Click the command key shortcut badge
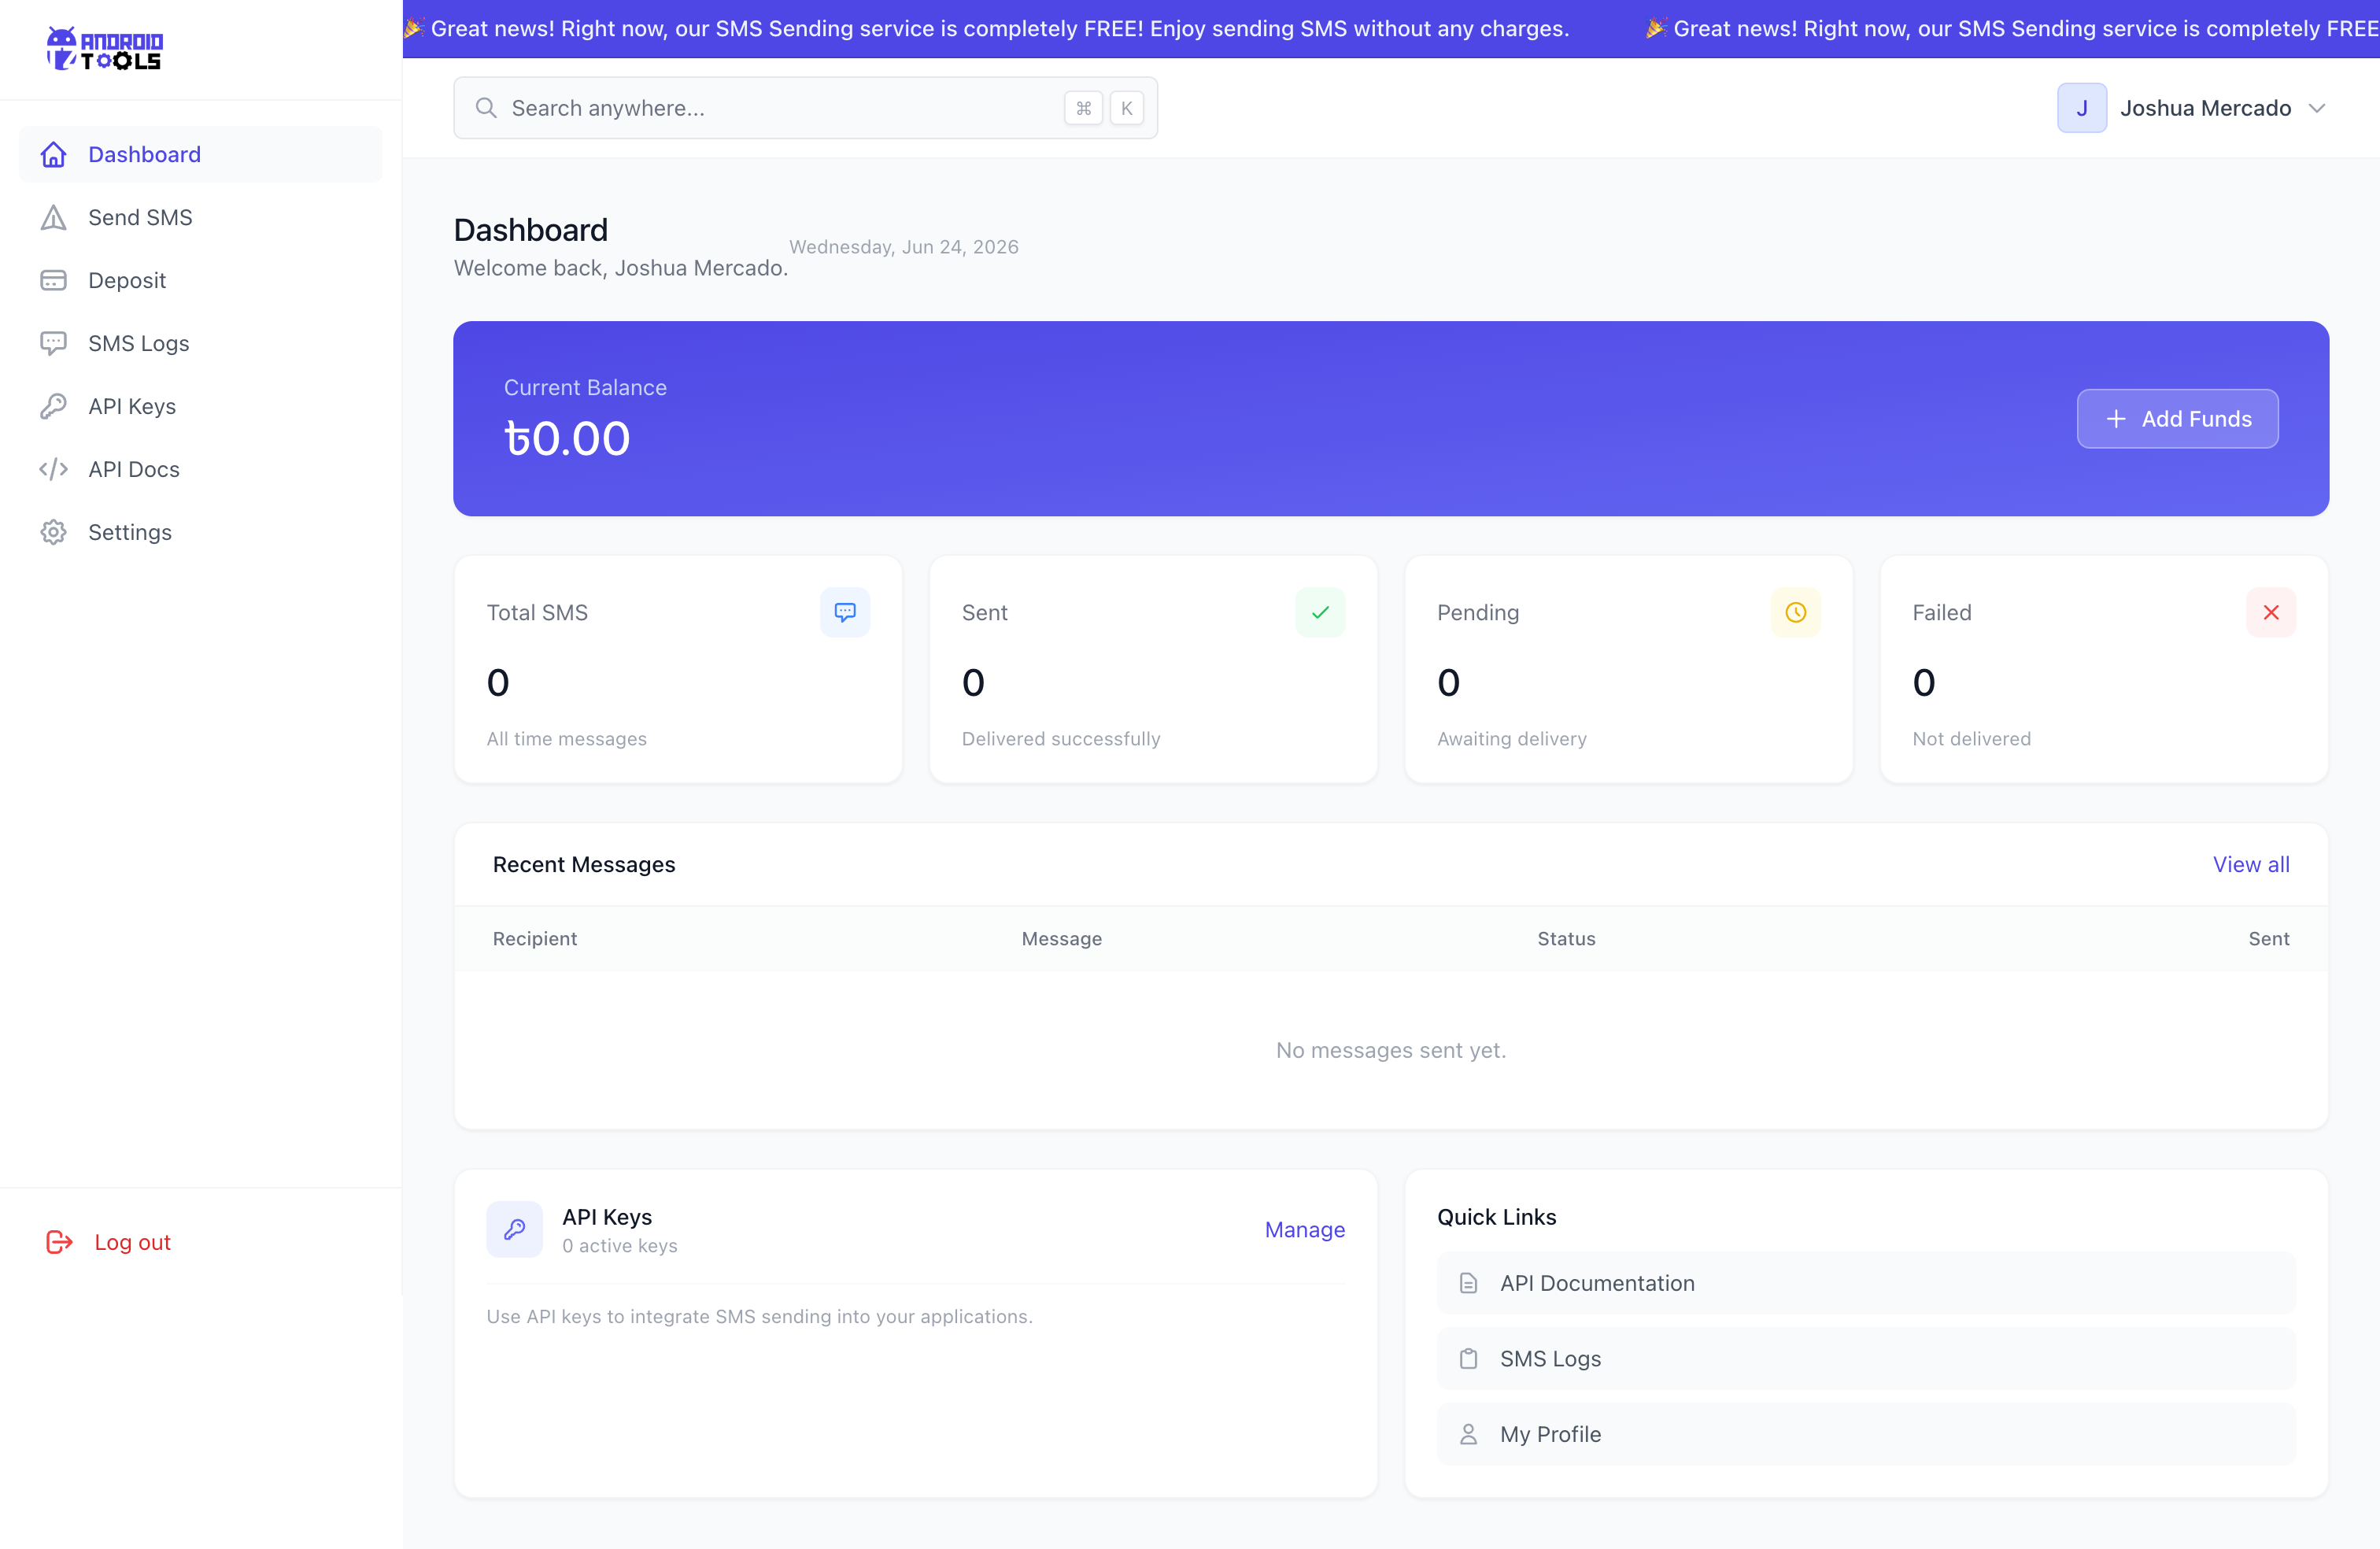The image size is (2380, 1549). pos(1083,108)
